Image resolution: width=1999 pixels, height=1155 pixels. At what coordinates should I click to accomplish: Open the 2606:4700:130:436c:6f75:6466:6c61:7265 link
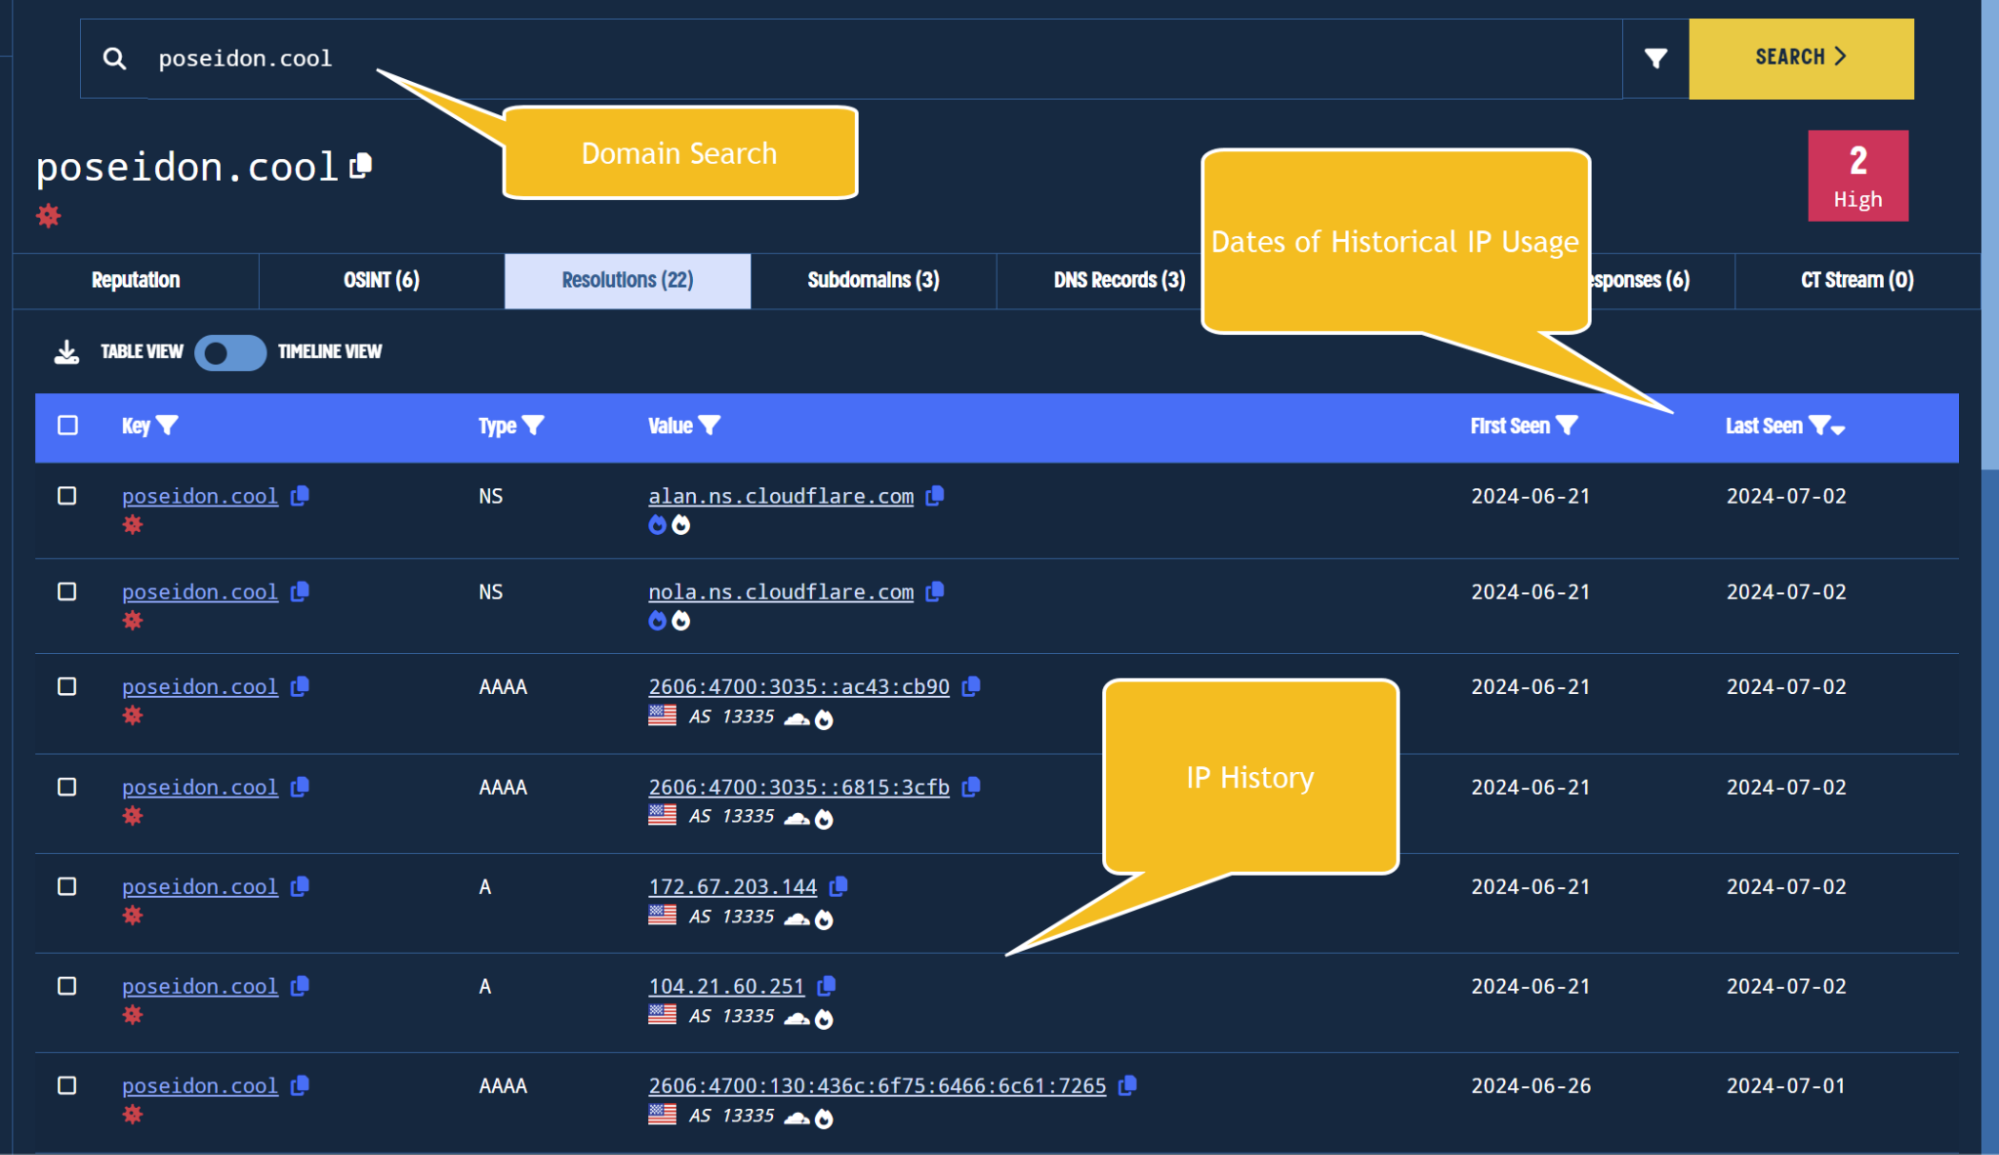click(877, 1086)
